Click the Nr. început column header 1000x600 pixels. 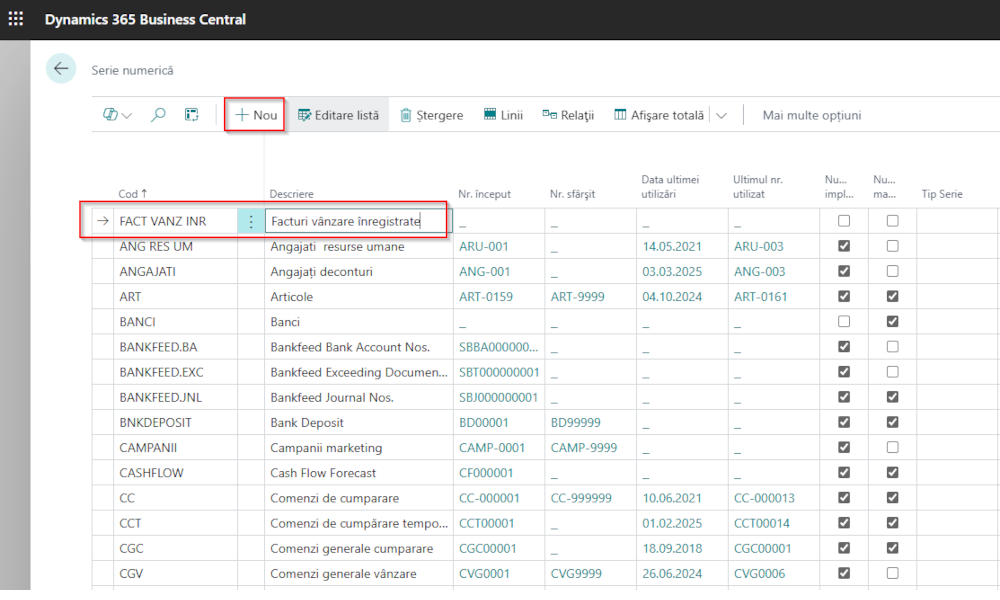point(484,194)
